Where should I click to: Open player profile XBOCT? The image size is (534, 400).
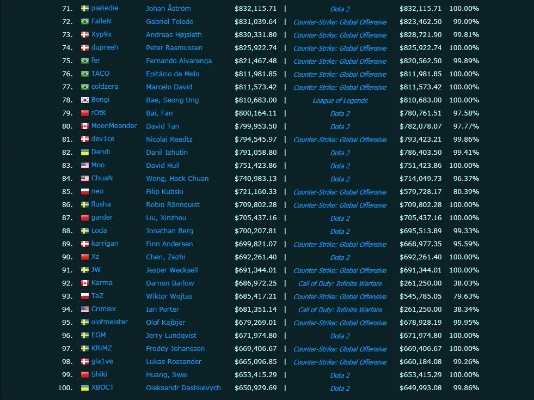point(102,387)
